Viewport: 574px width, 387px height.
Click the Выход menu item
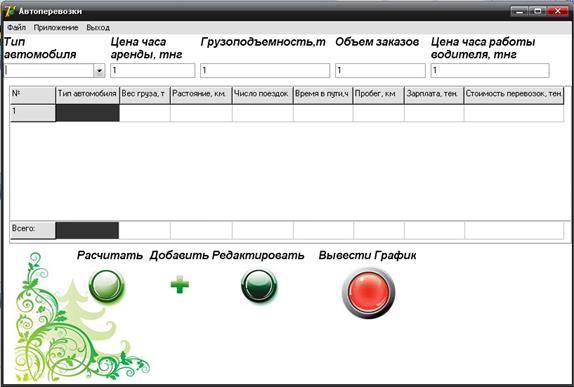[98, 27]
